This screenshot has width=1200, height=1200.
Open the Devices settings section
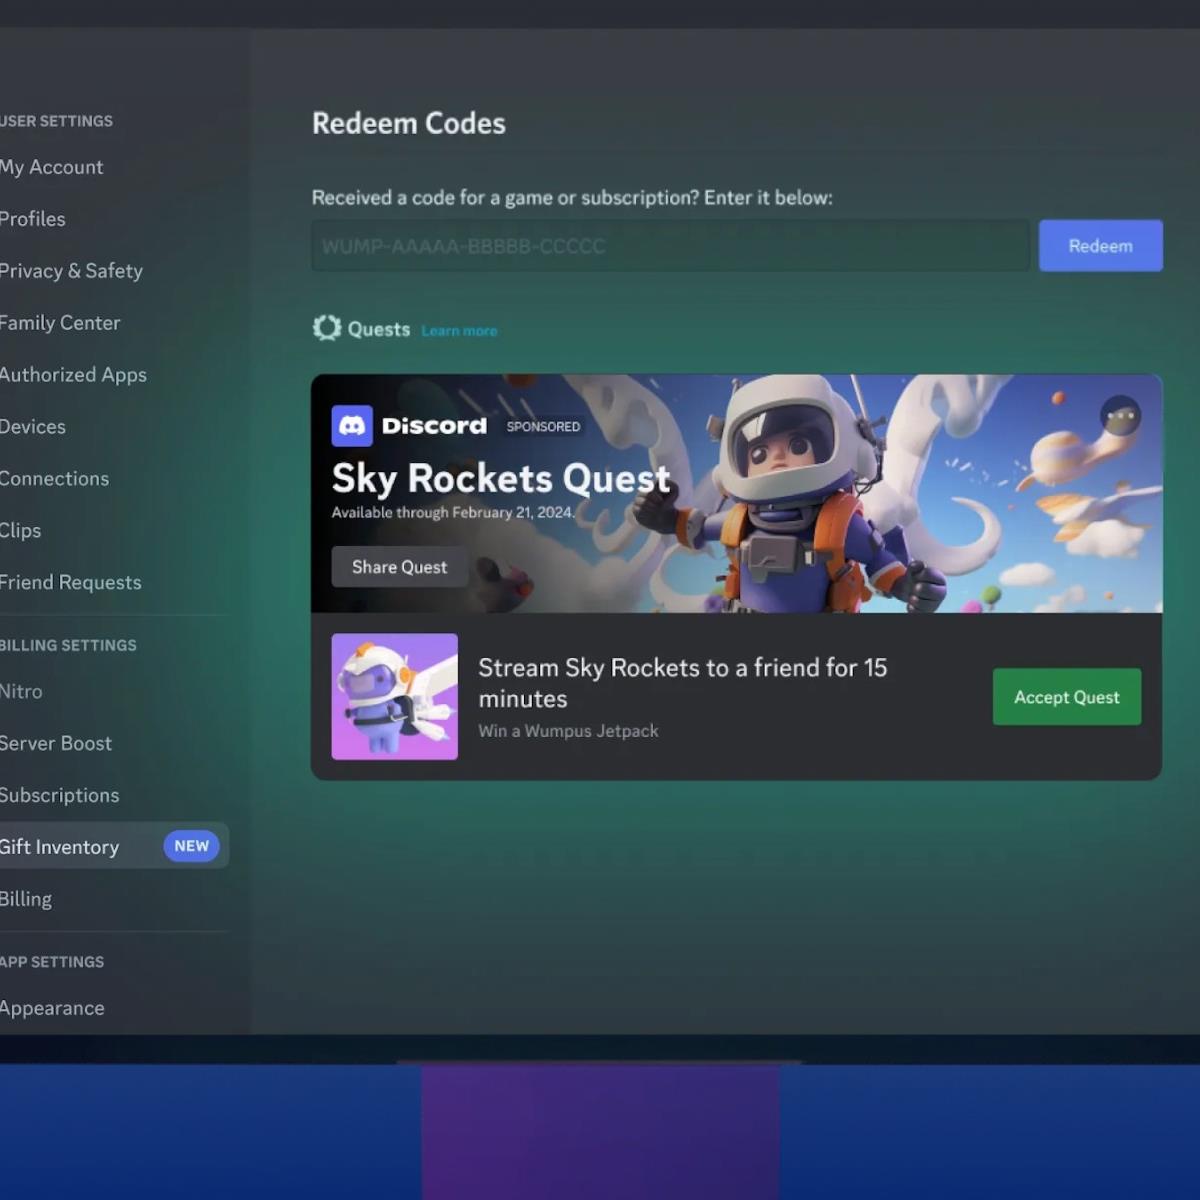tap(33, 427)
